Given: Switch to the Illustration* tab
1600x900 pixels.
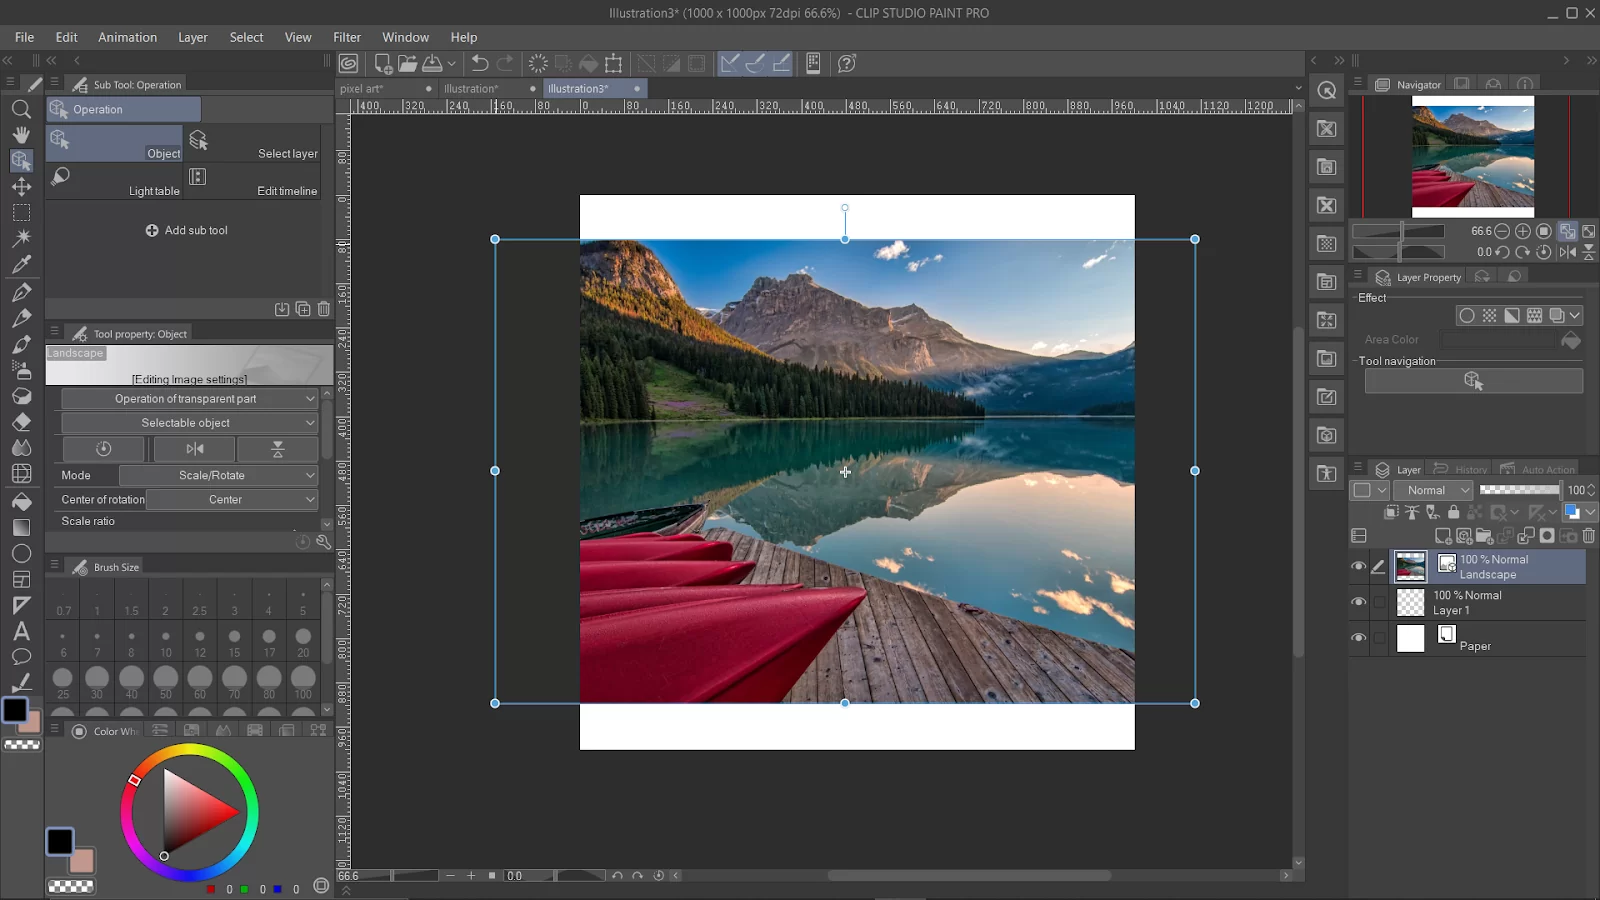Looking at the screenshot, I should click(x=471, y=89).
